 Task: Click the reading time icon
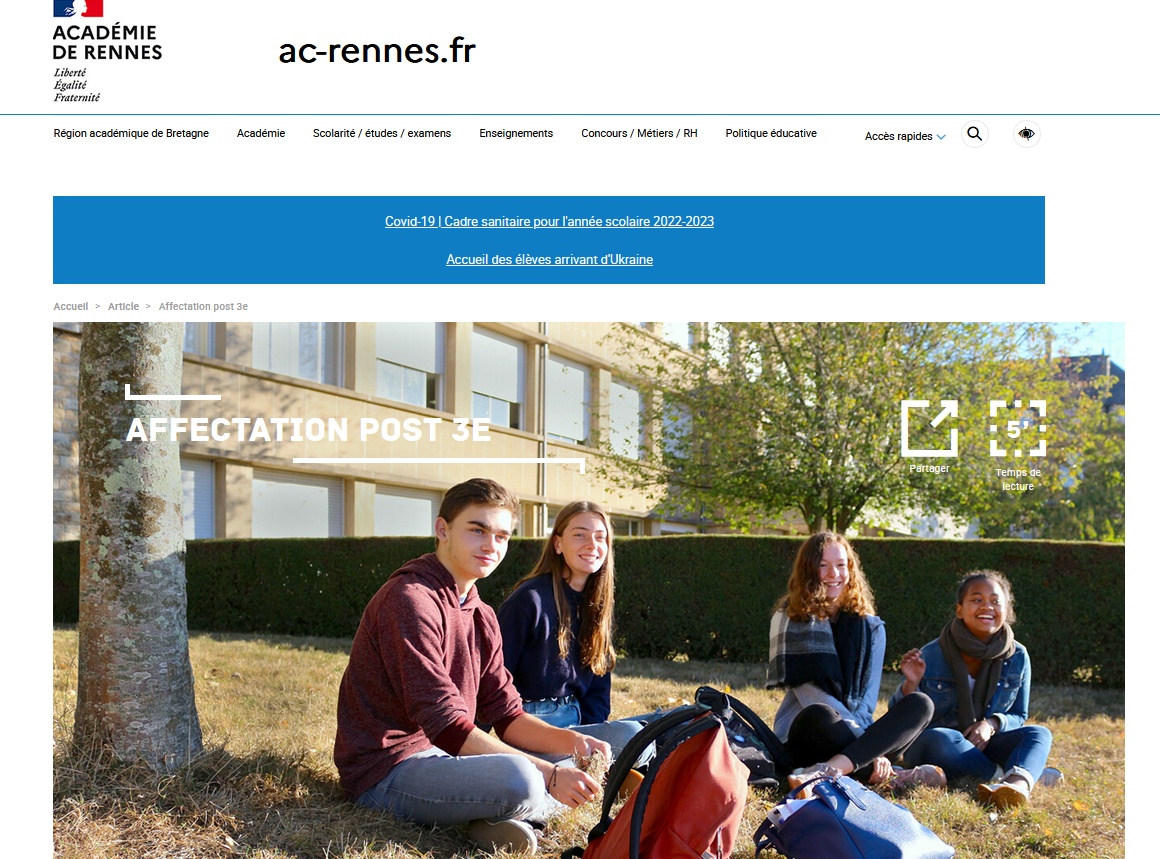(1018, 428)
